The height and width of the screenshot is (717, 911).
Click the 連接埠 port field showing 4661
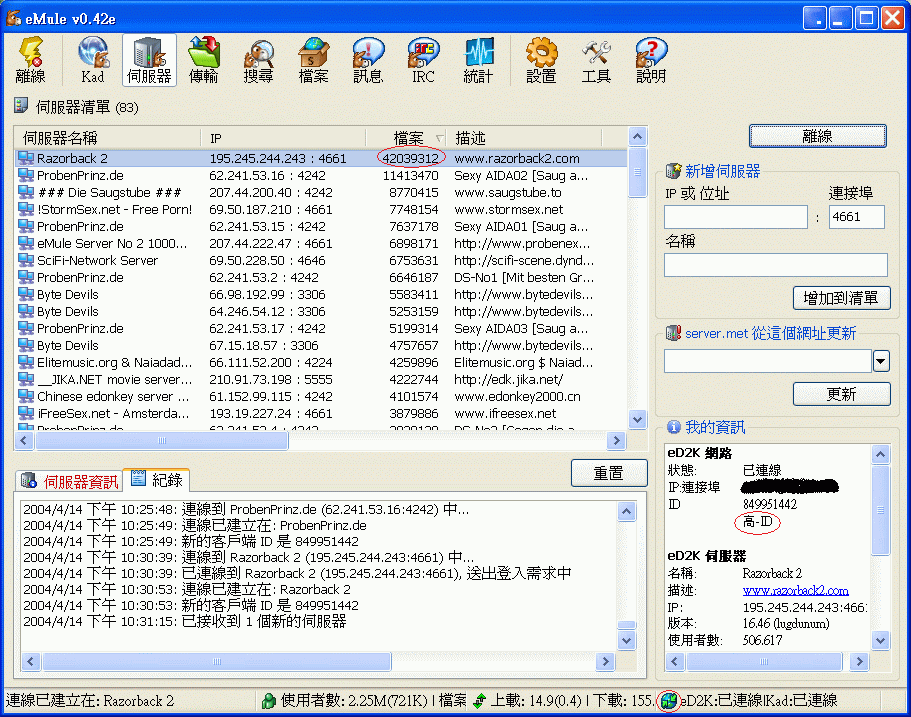coord(856,217)
